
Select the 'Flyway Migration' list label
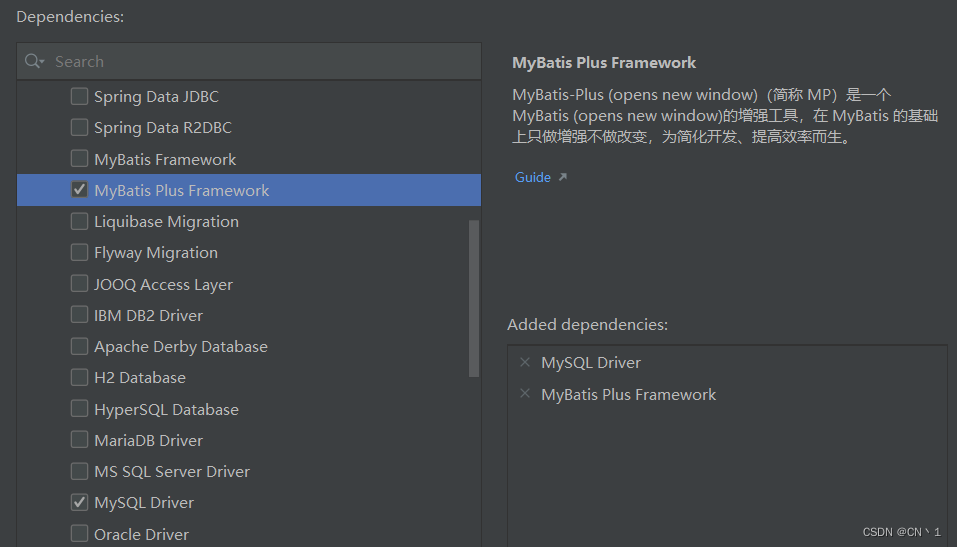(156, 253)
